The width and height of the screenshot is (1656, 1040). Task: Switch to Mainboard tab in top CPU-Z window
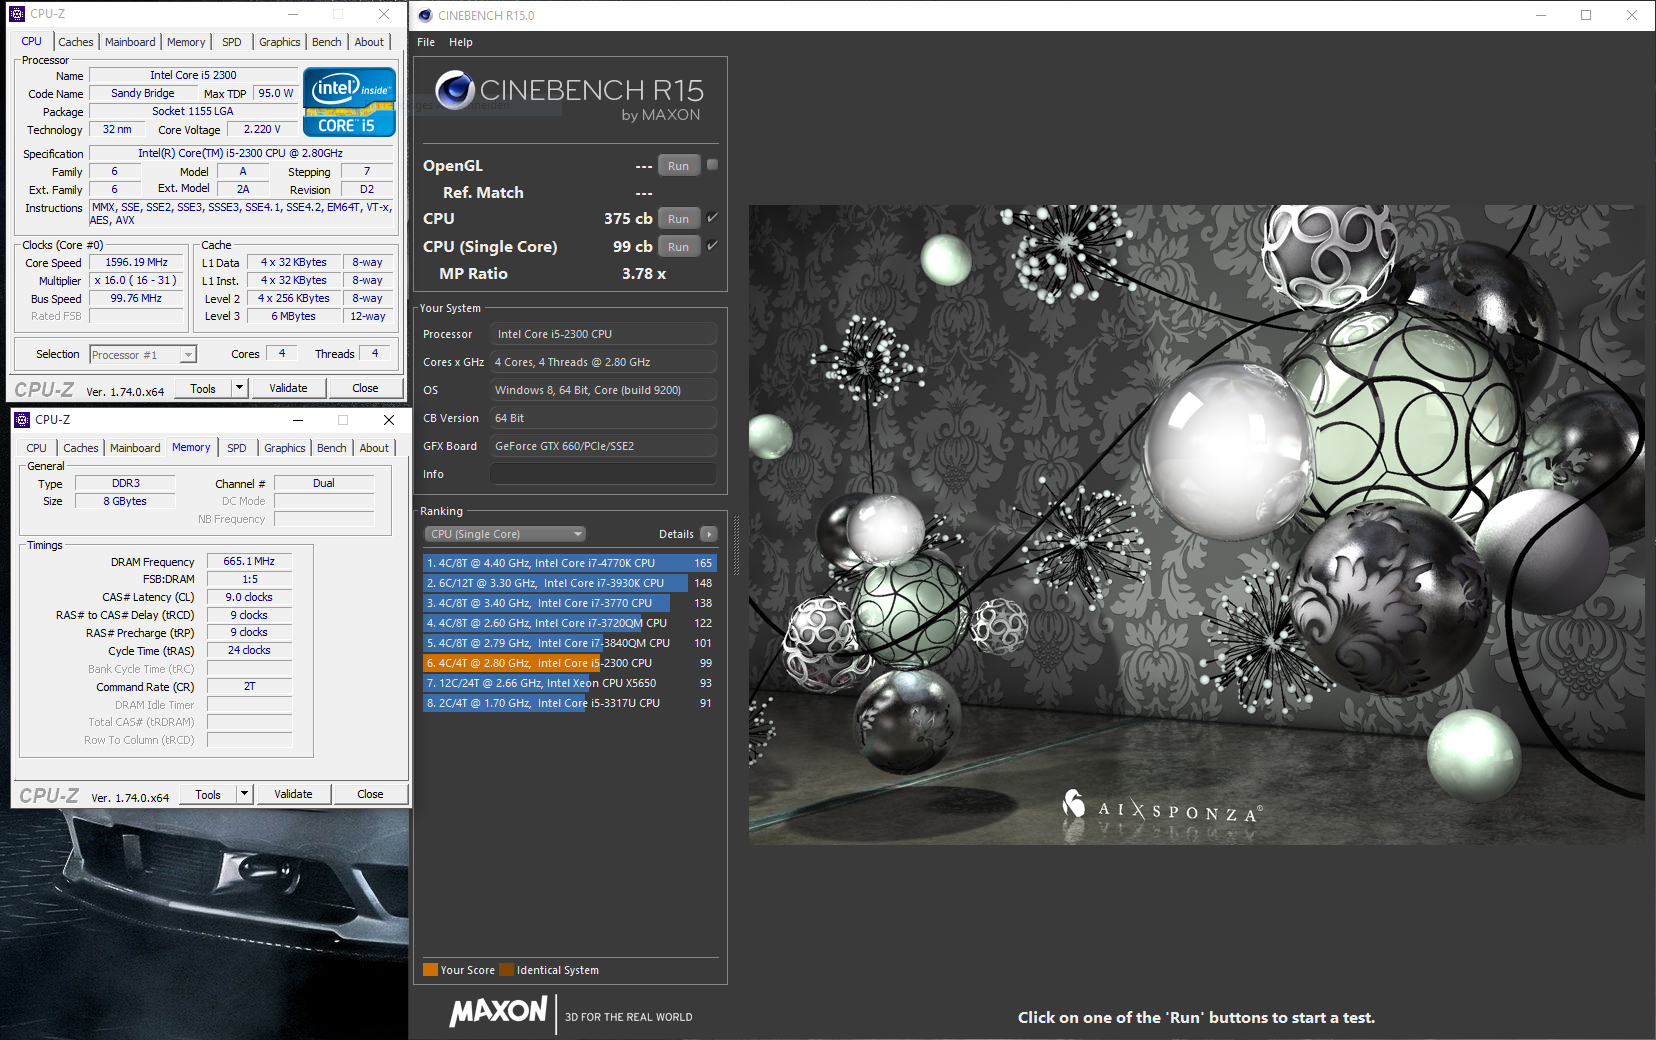130,42
